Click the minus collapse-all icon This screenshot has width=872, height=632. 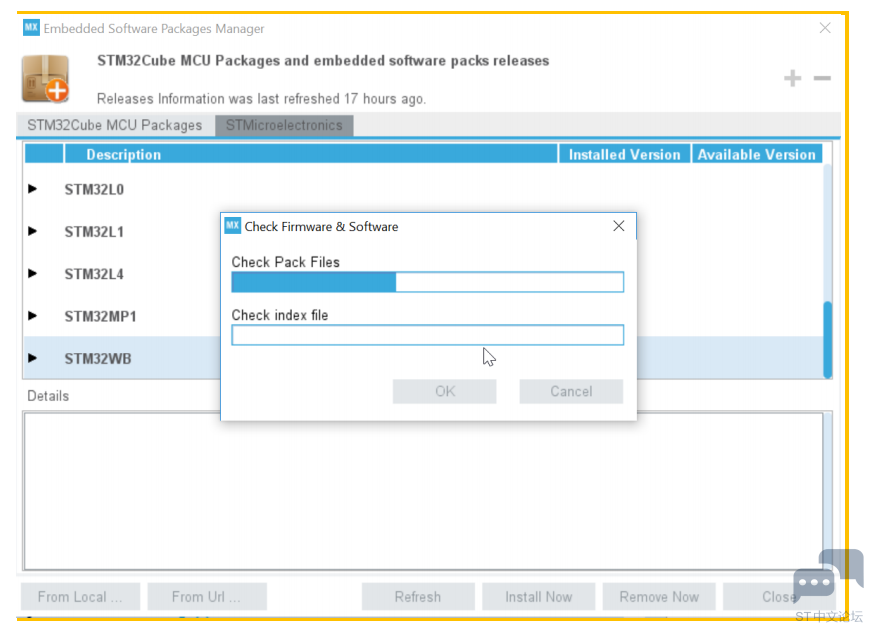[822, 78]
